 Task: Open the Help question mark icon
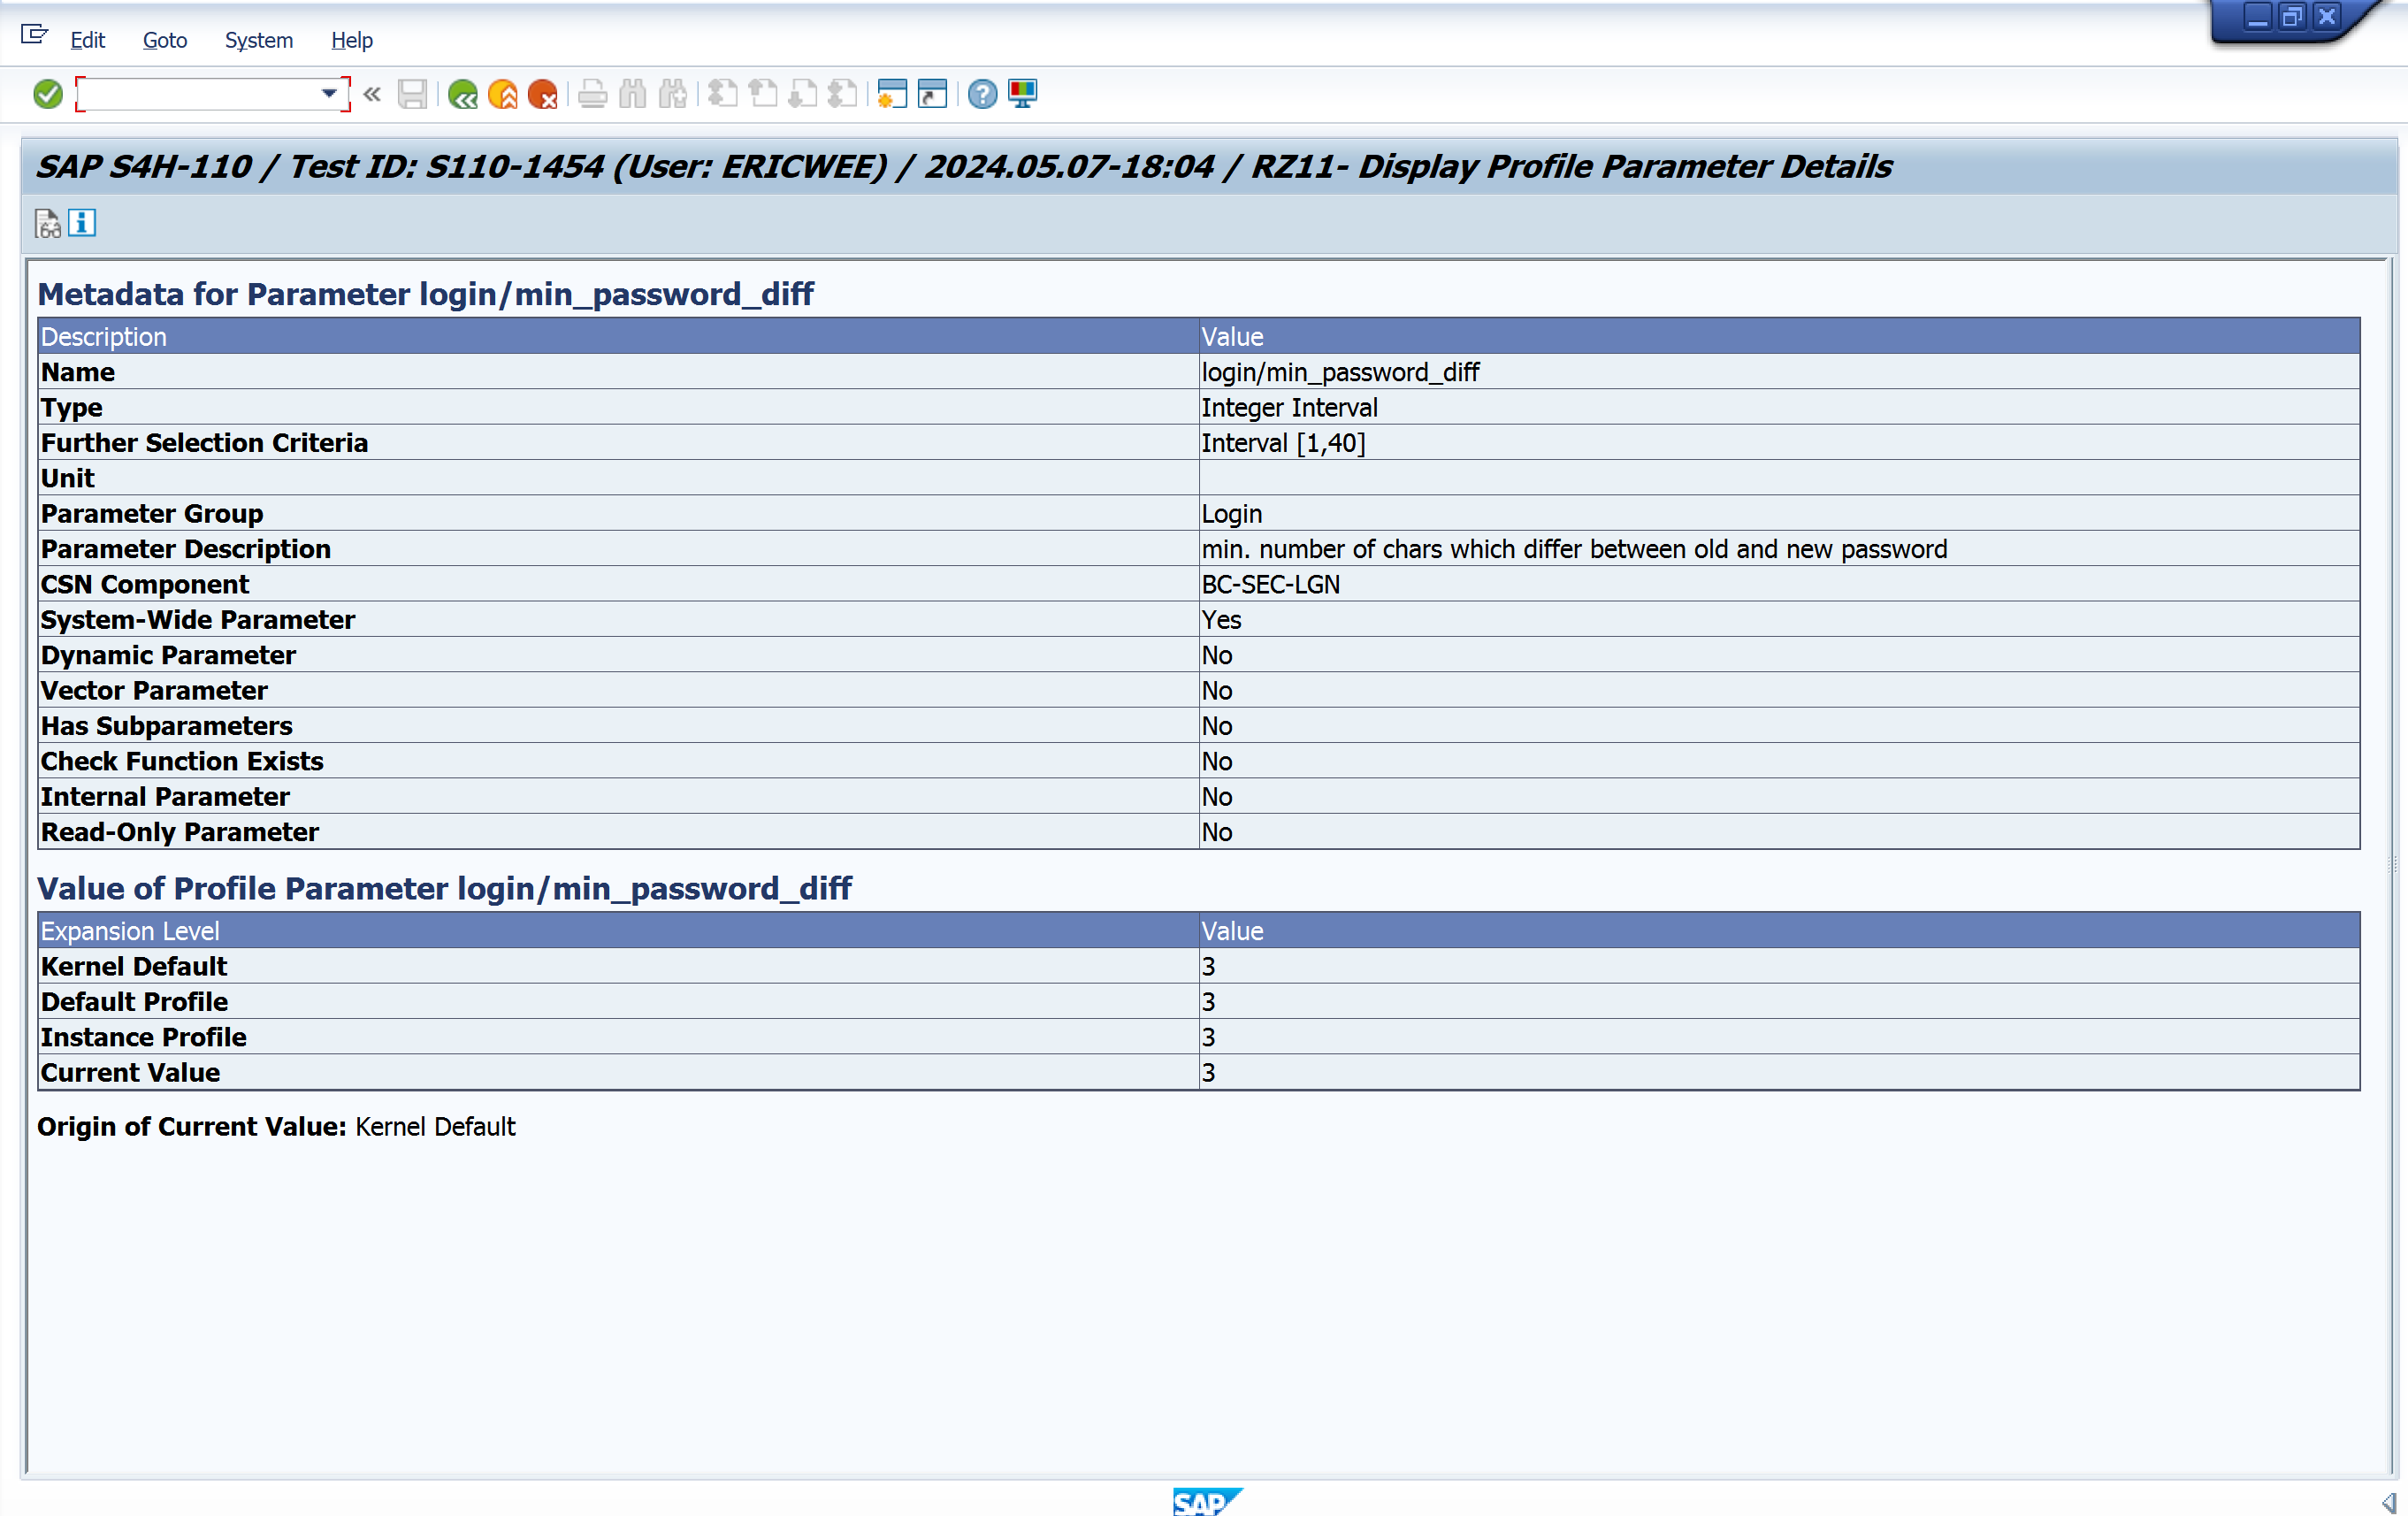(982, 94)
